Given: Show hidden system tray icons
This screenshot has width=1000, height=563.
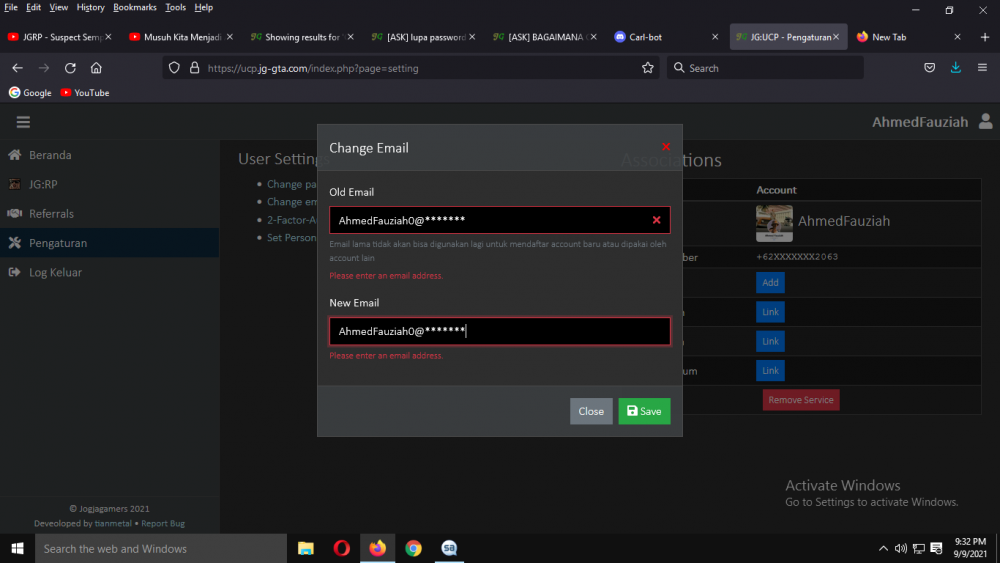Looking at the screenshot, I should [x=883, y=548].
